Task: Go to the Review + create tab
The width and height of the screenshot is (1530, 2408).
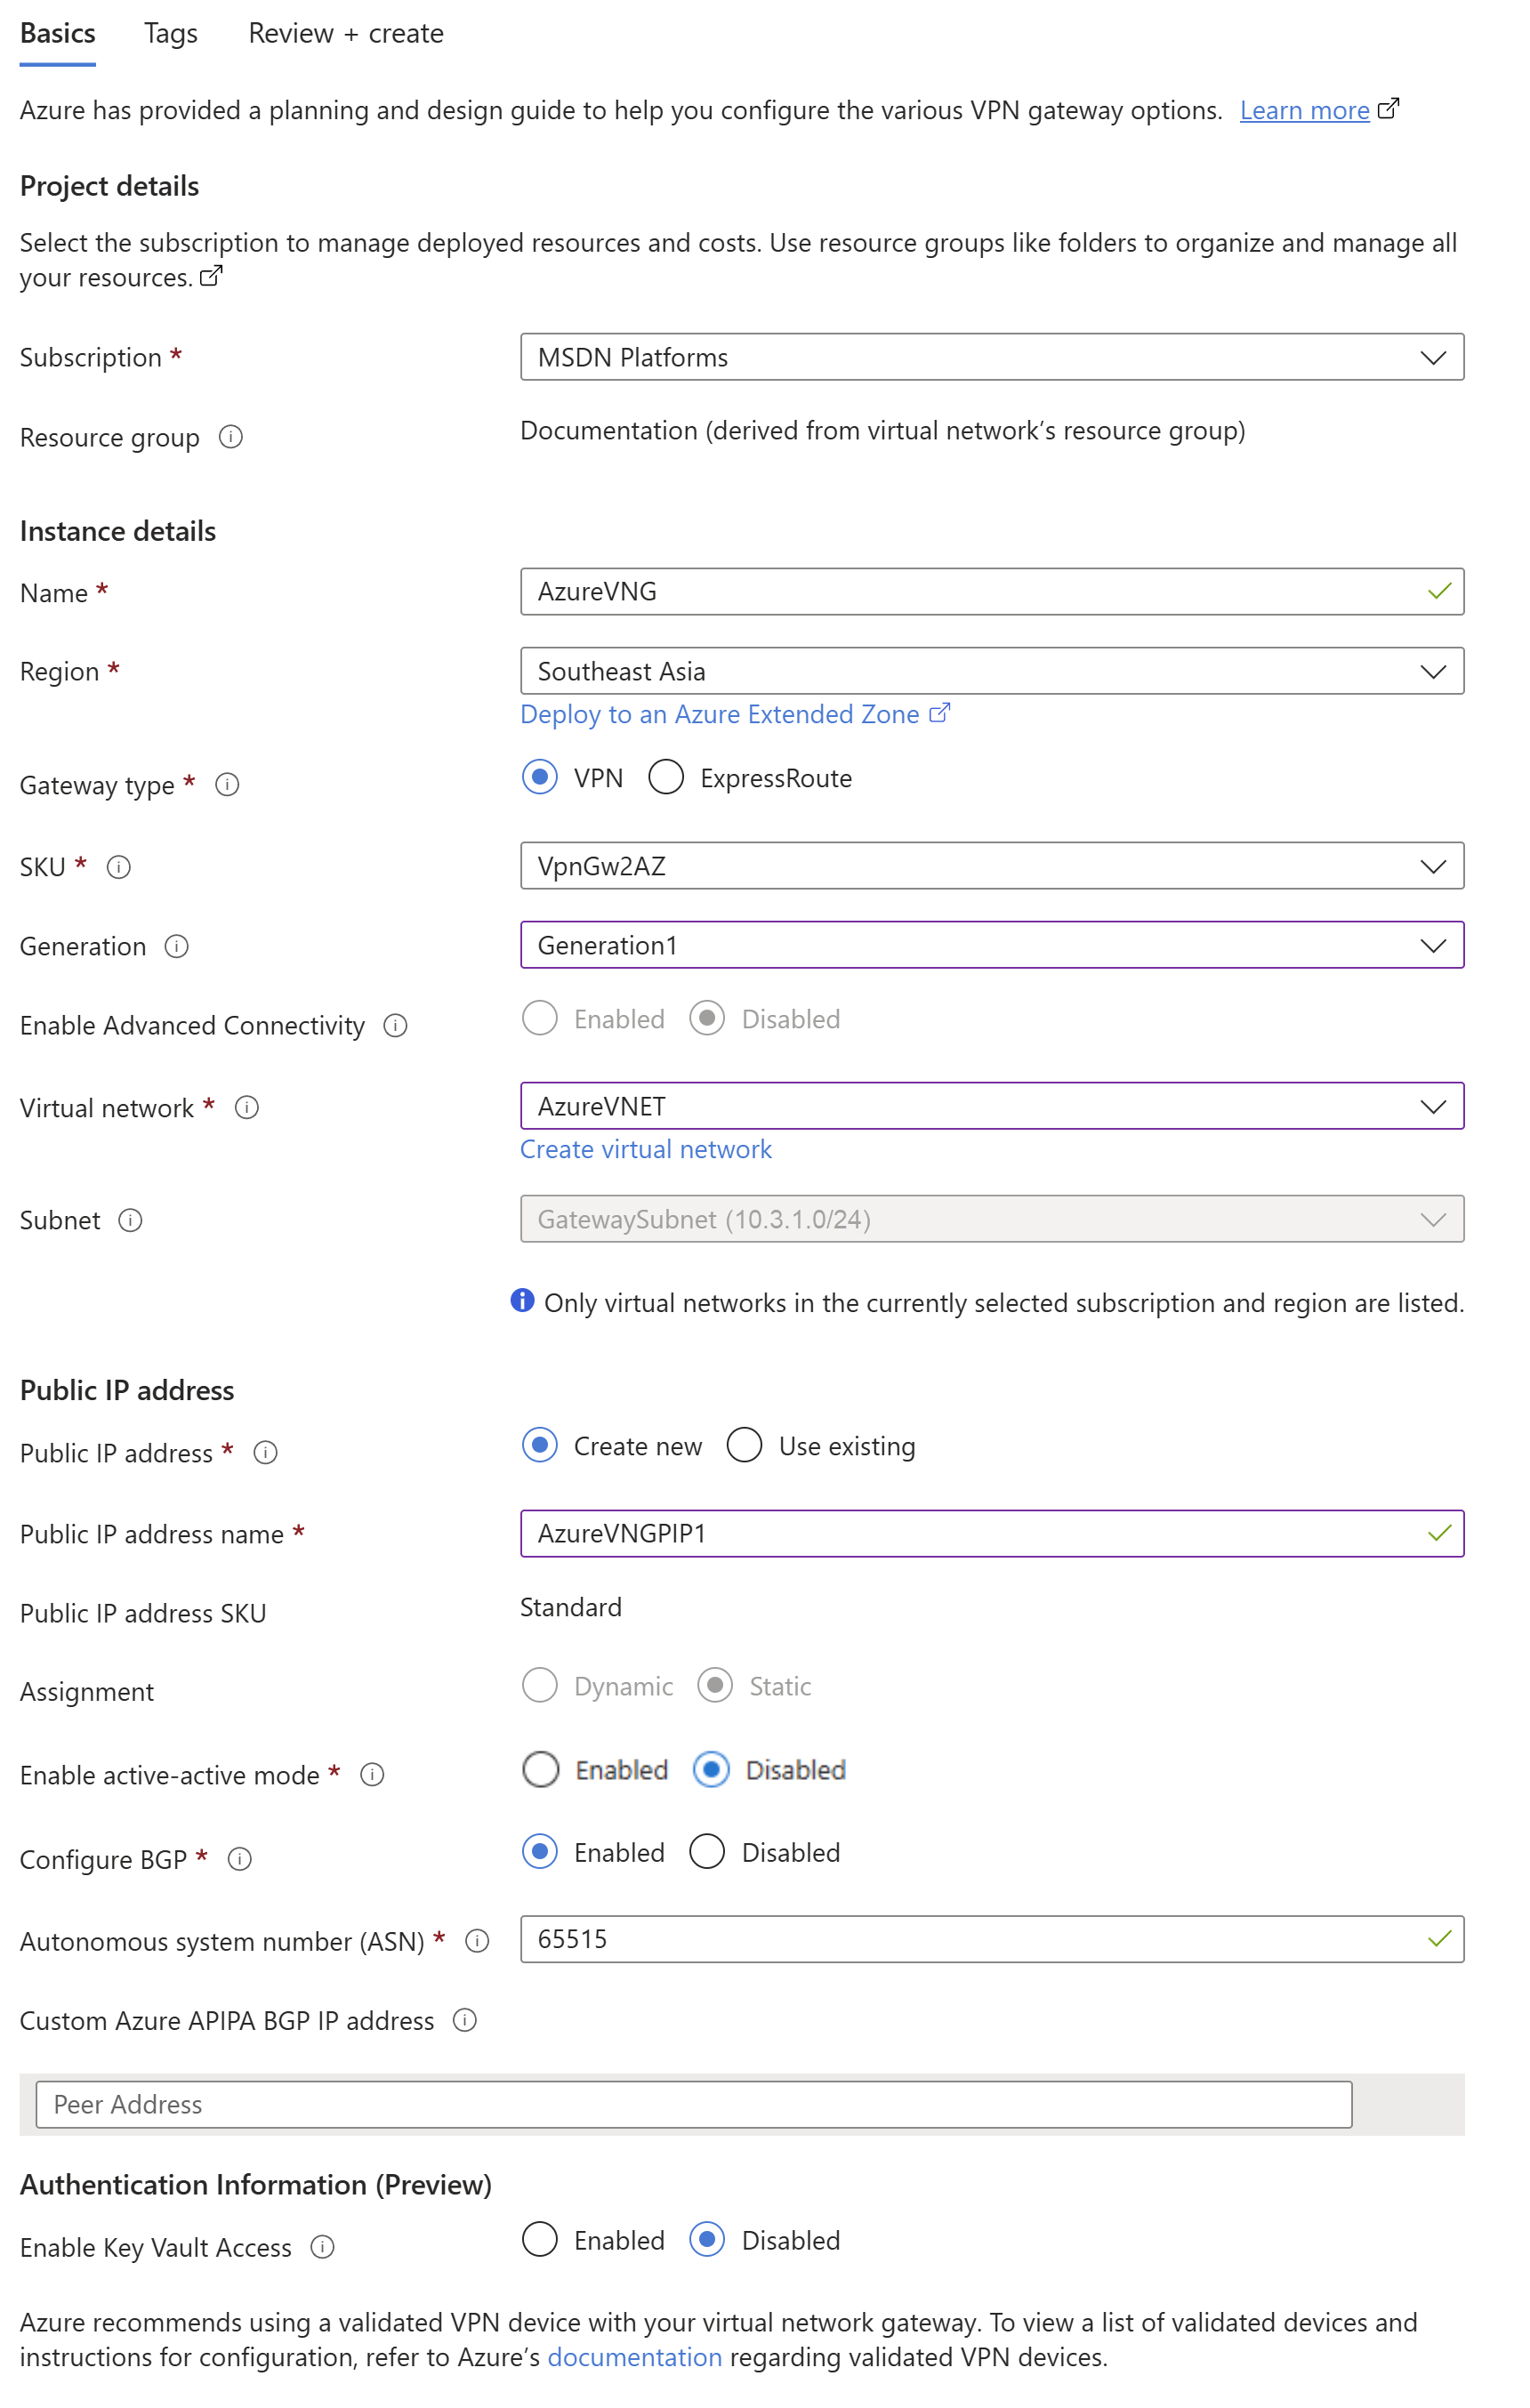Action: (x=345, y=34)
